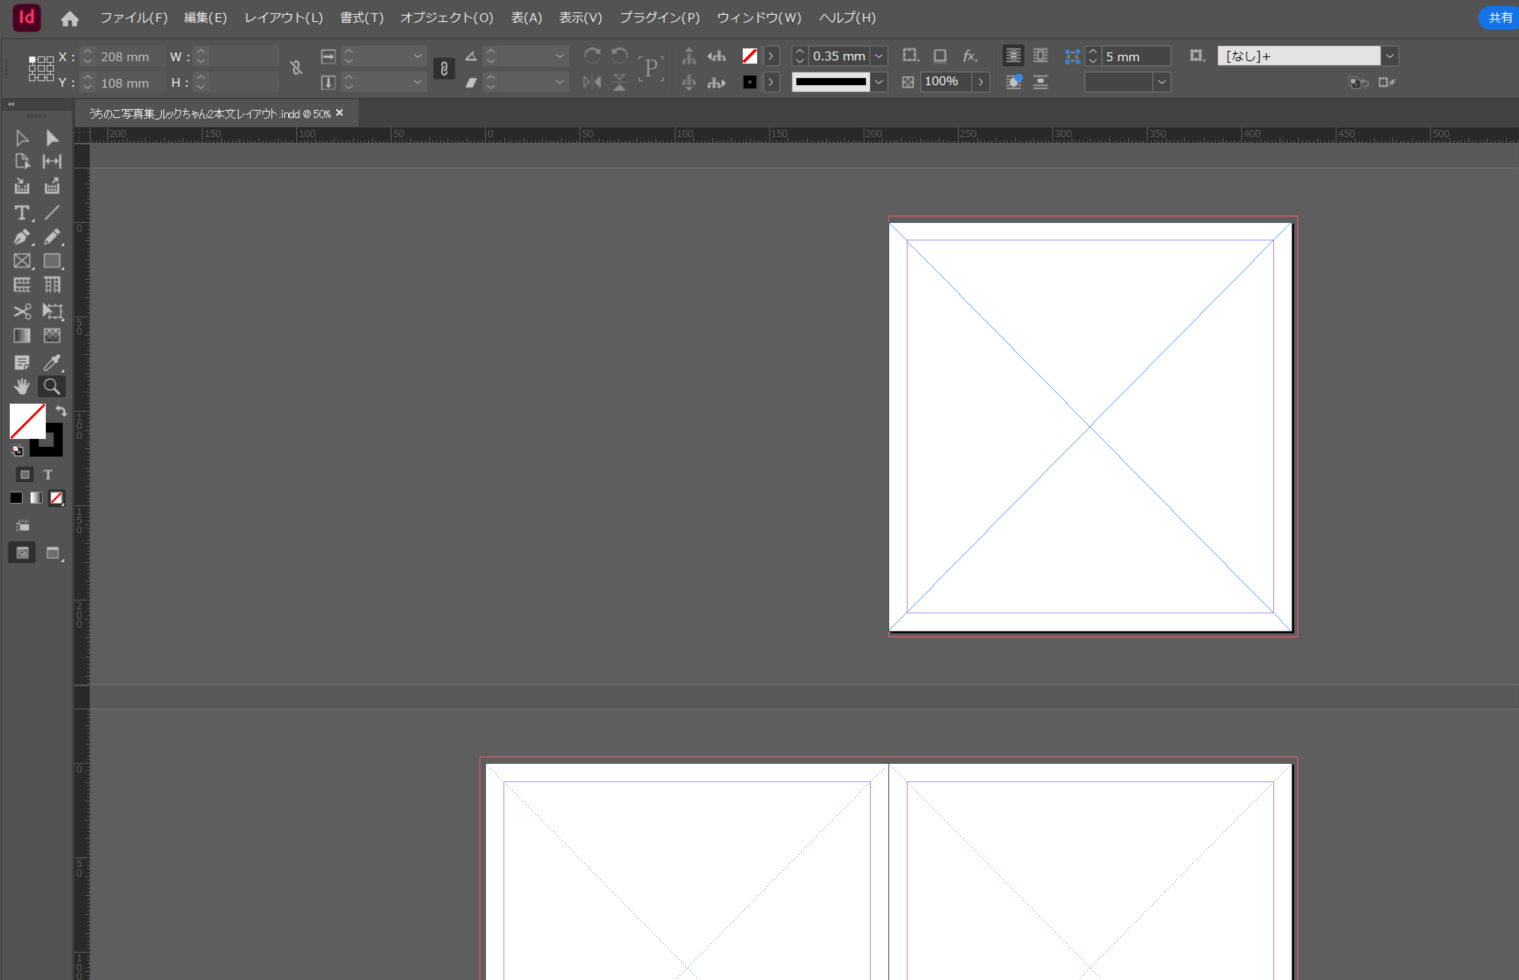Open the [なし]+ object style dropdown
This screenshot has height=980, width=1519.
point(1389,56)
